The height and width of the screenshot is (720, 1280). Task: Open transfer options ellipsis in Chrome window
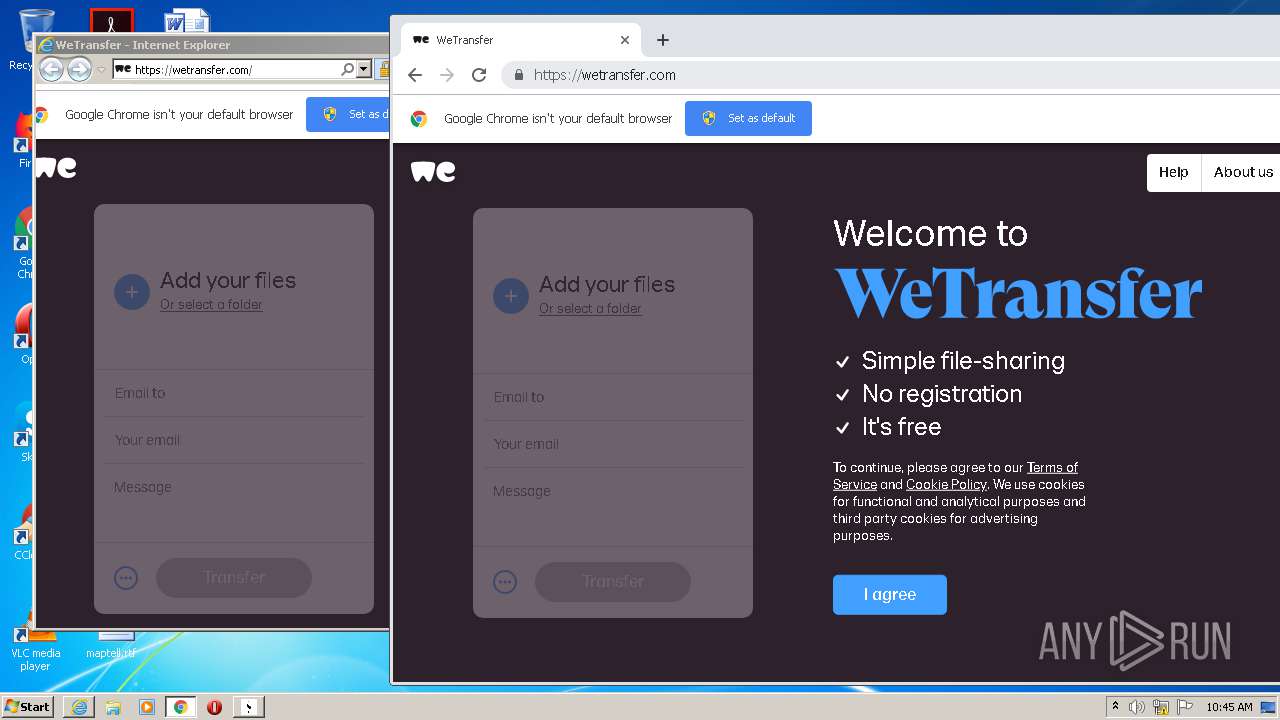coord(505,581)
